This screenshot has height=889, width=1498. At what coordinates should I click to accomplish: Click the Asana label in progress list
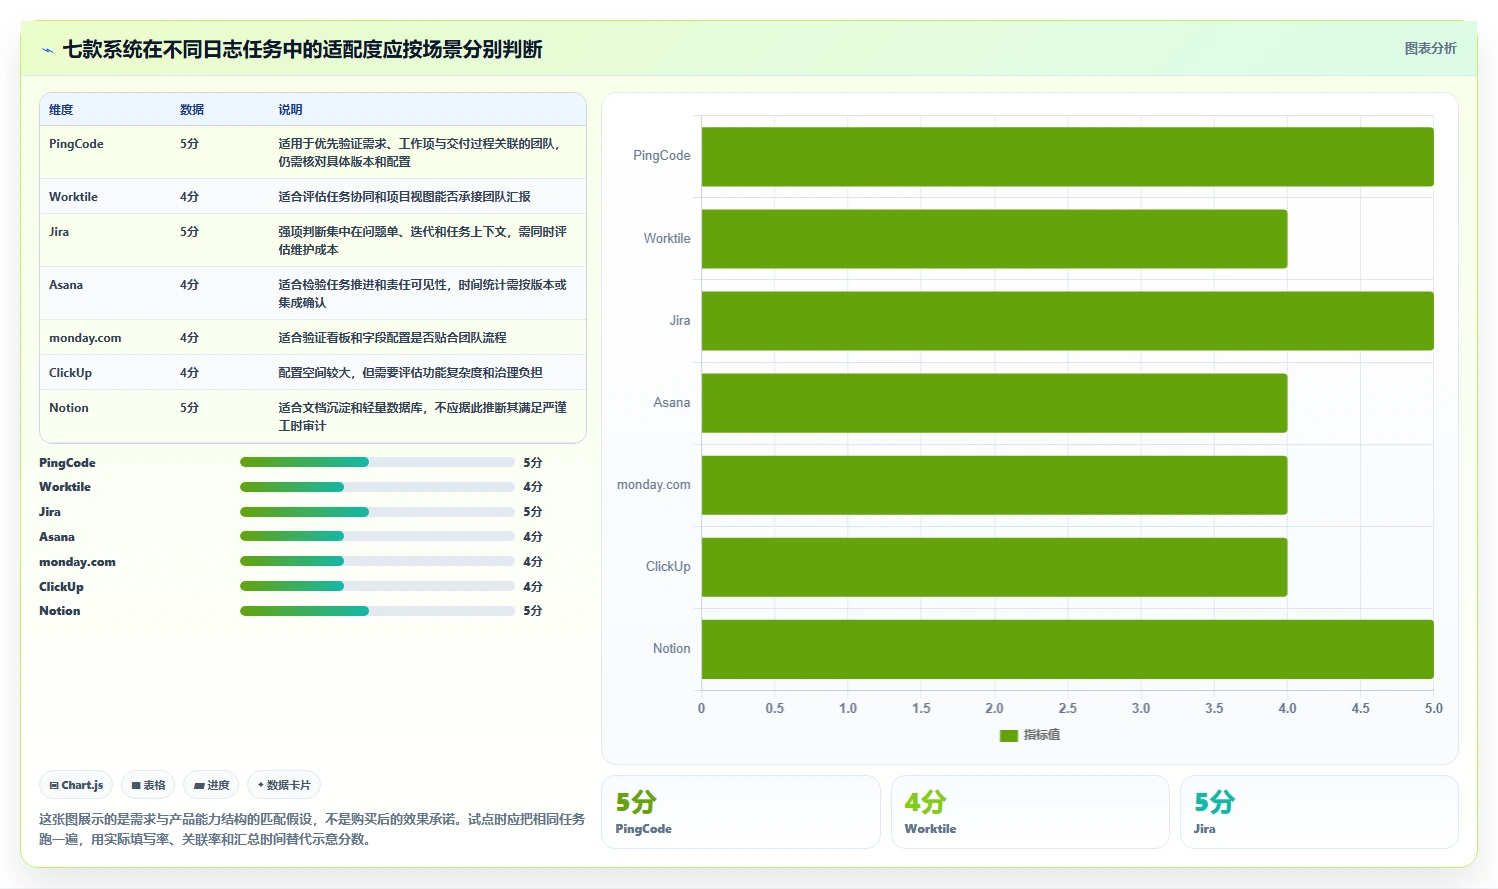57,537
